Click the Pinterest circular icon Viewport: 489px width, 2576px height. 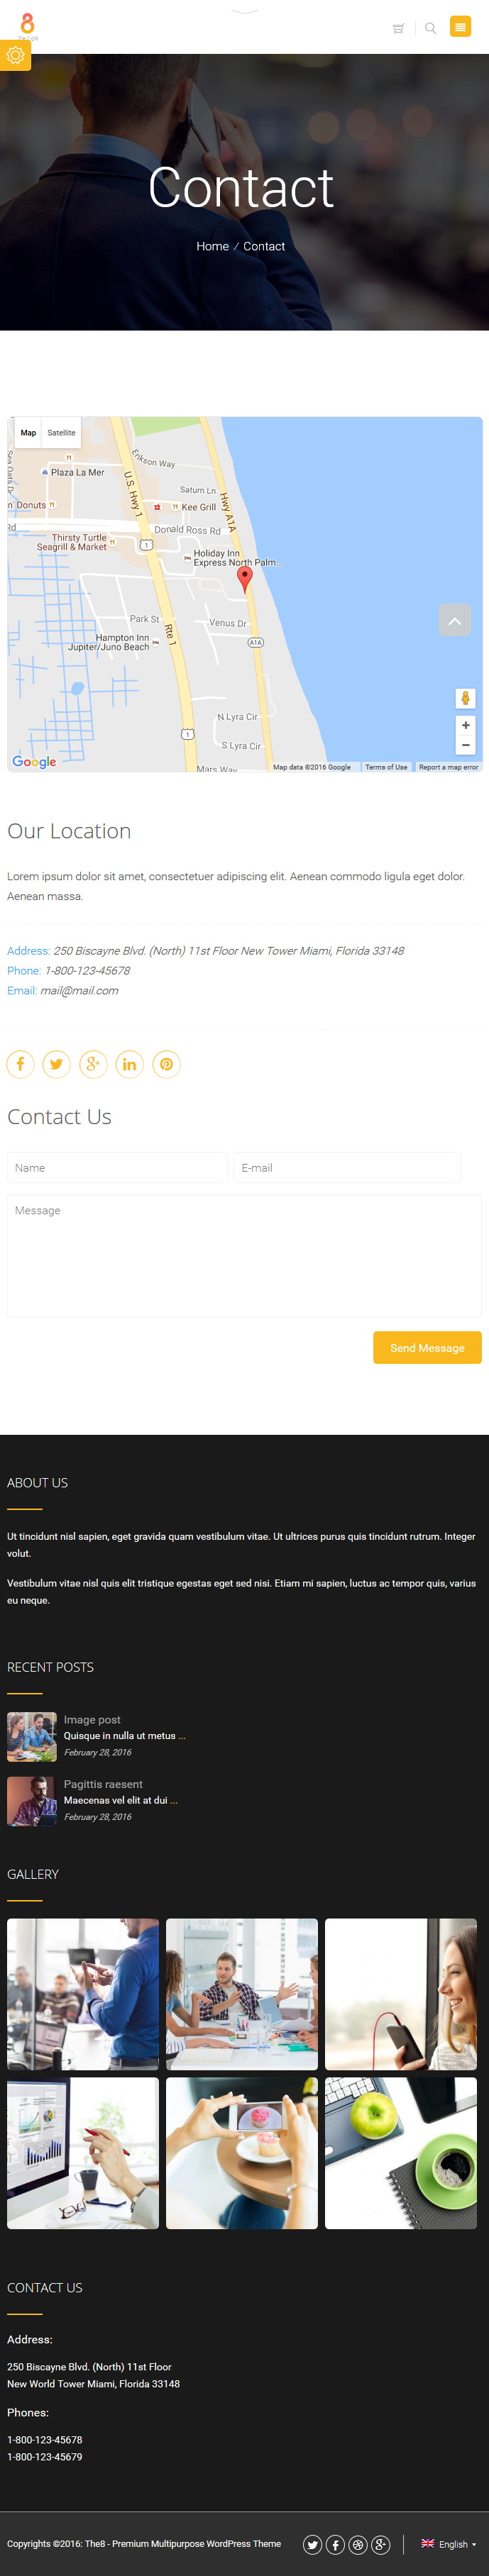pyautogui.click(x=166, y=1064)
